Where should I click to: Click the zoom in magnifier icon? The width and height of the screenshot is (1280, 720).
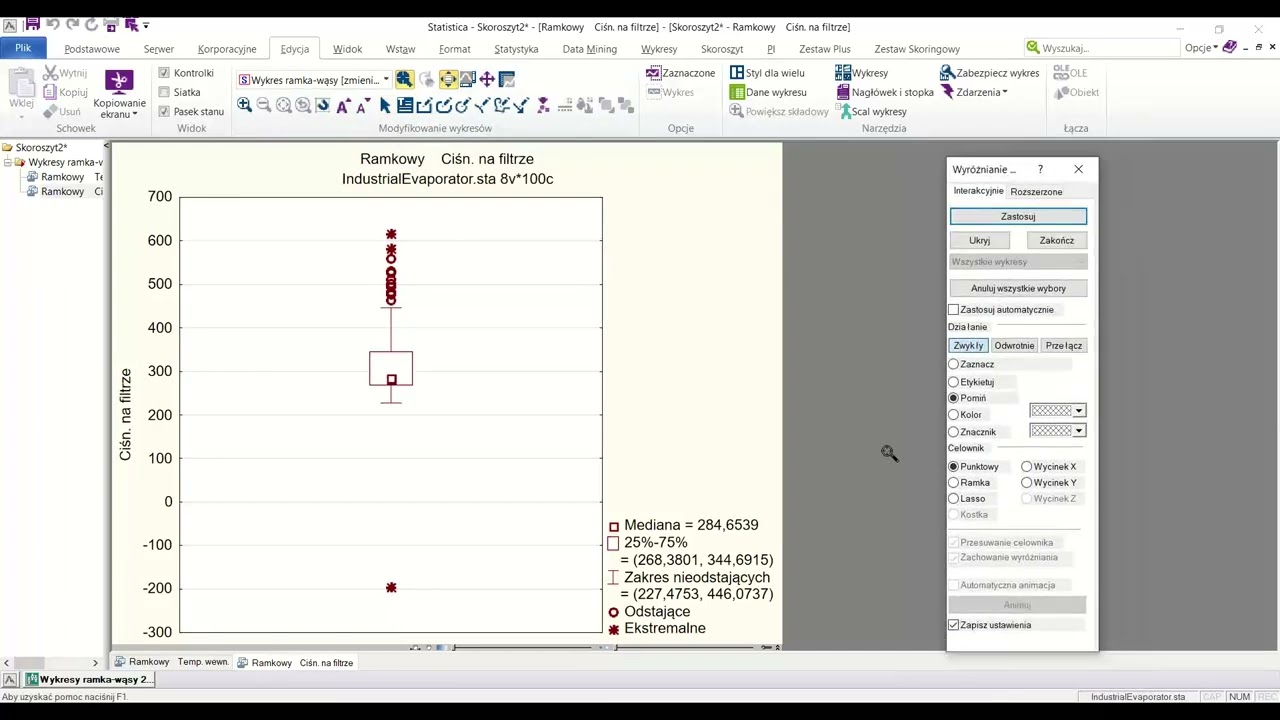pyautogui.click(x=244, y=105)
